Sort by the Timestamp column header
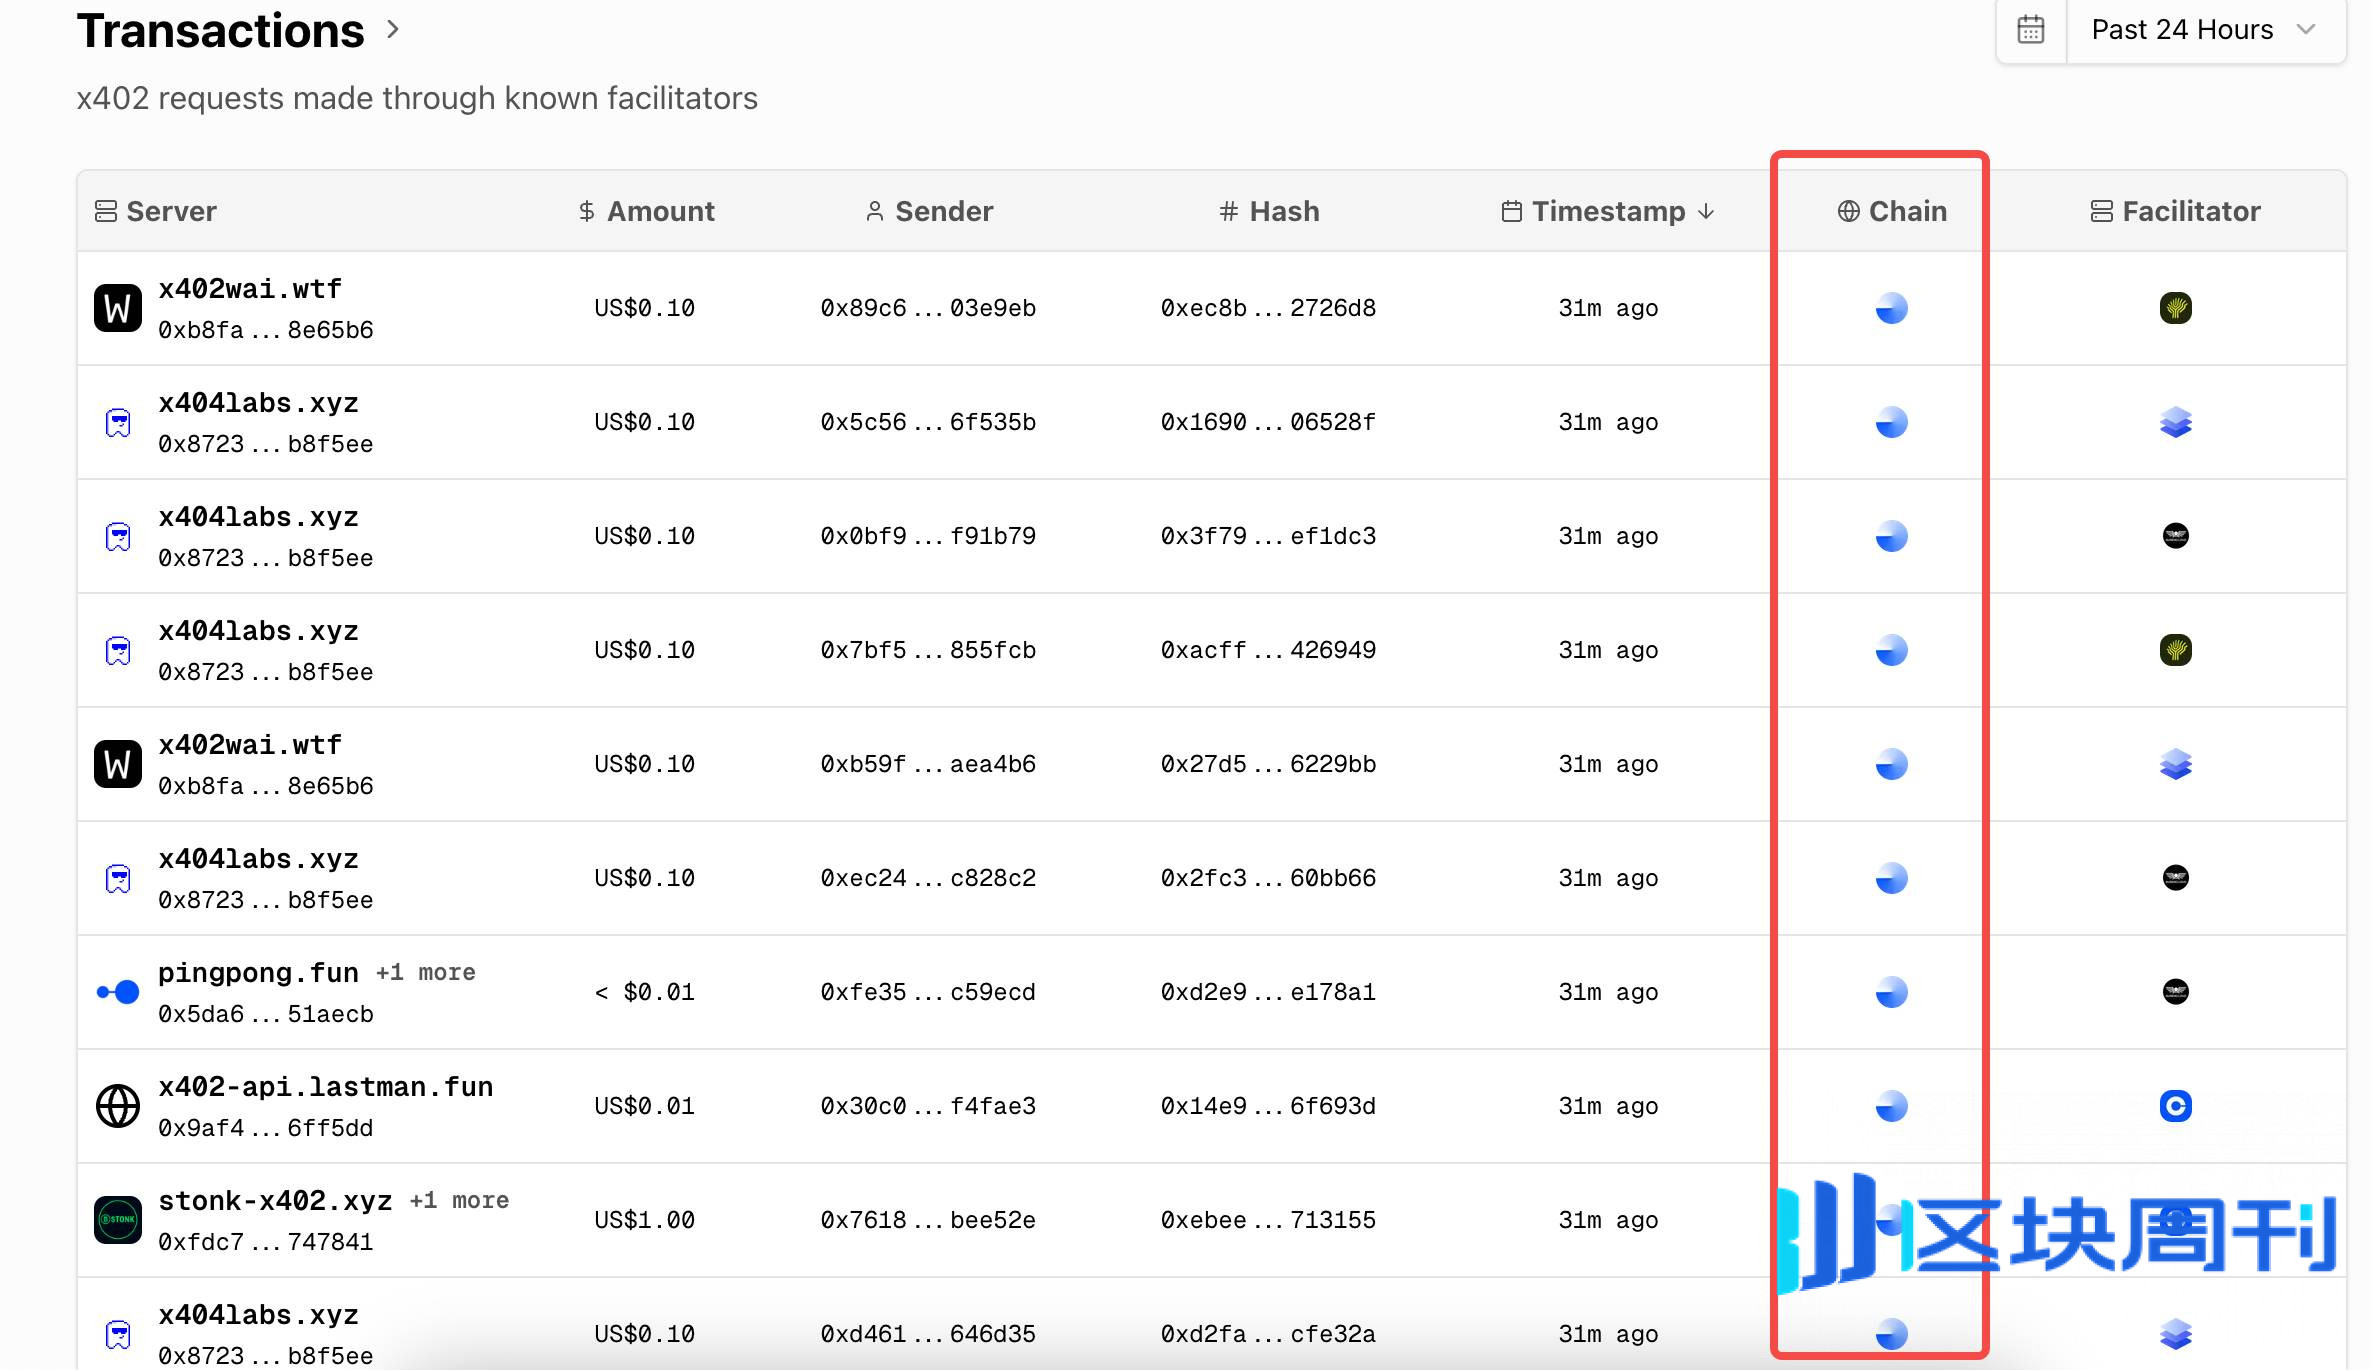This screenshot has width=2372, height=1370. [x=1608, y=211]
